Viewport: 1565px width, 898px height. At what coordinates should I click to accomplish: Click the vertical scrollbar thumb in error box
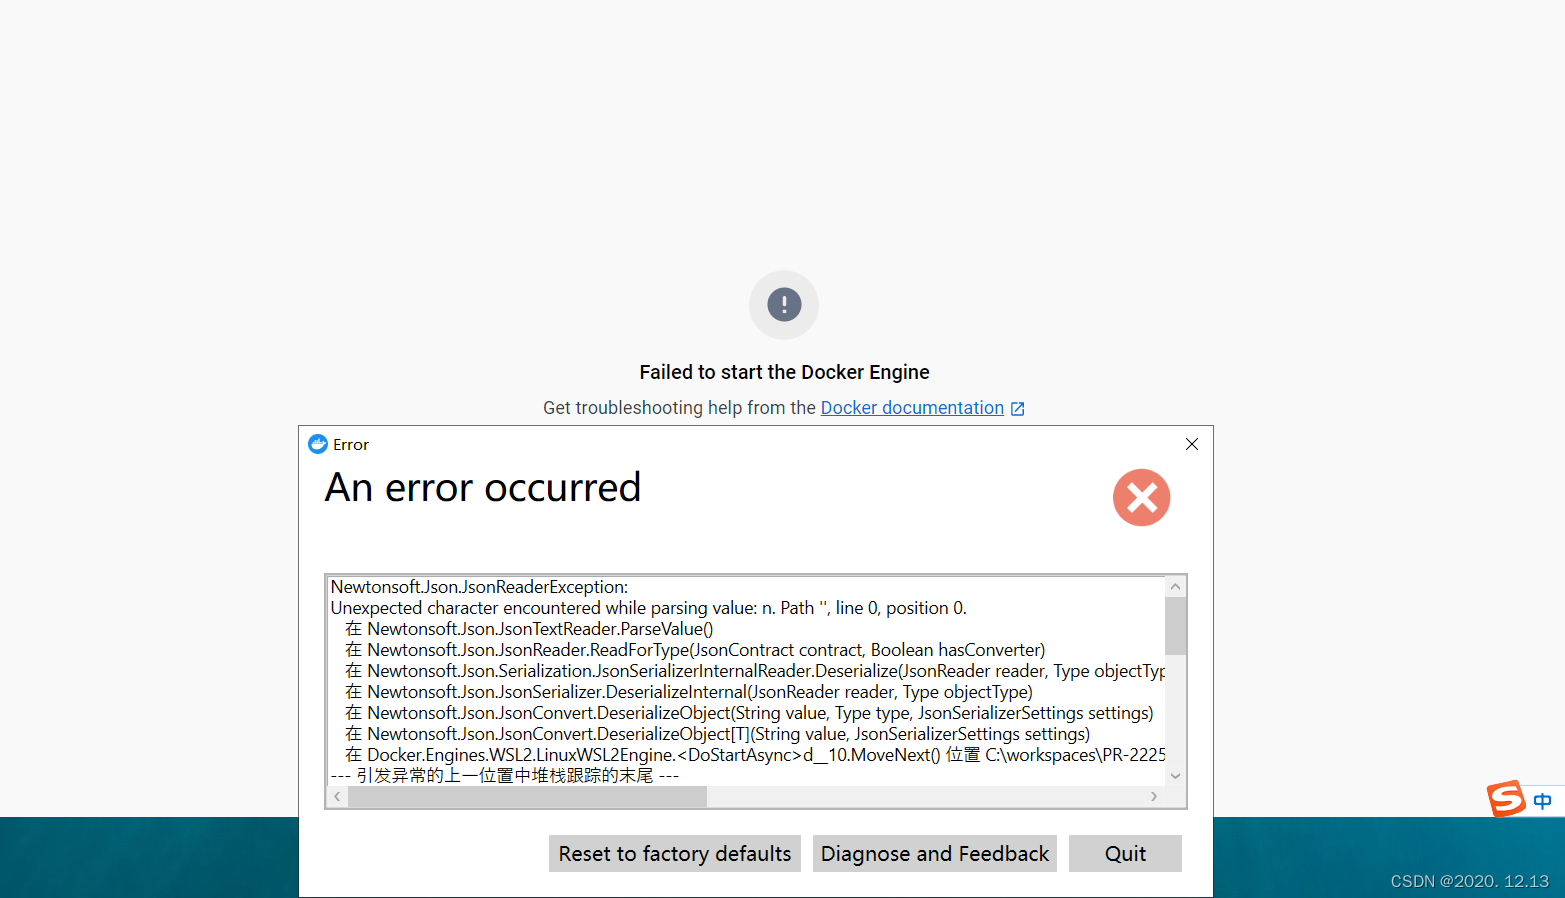pos(1176,626)
